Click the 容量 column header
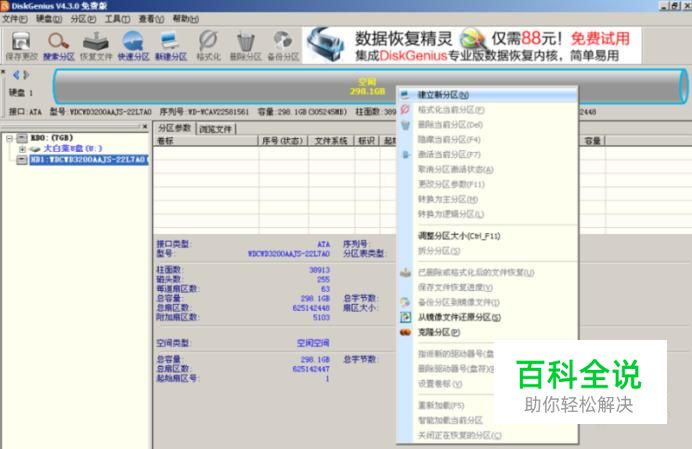 [x=592, y=141]
